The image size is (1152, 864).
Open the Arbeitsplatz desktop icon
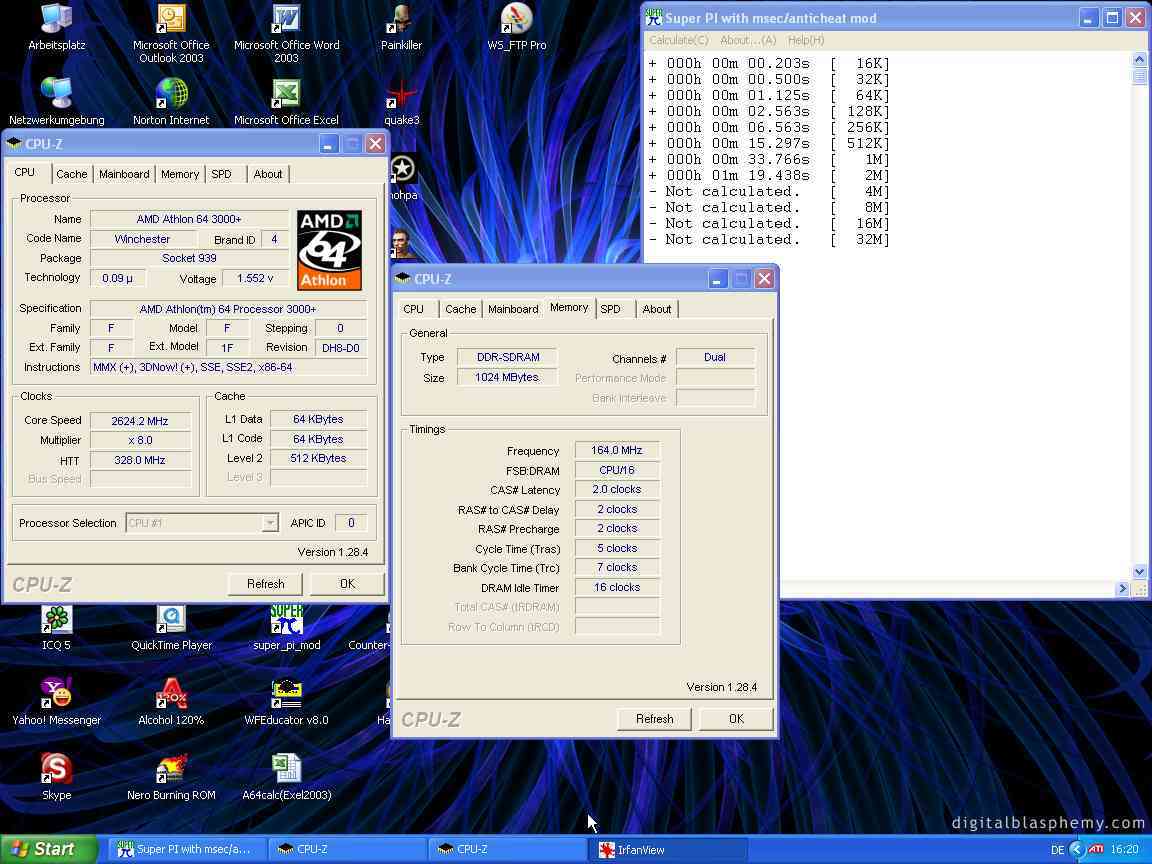57,26
